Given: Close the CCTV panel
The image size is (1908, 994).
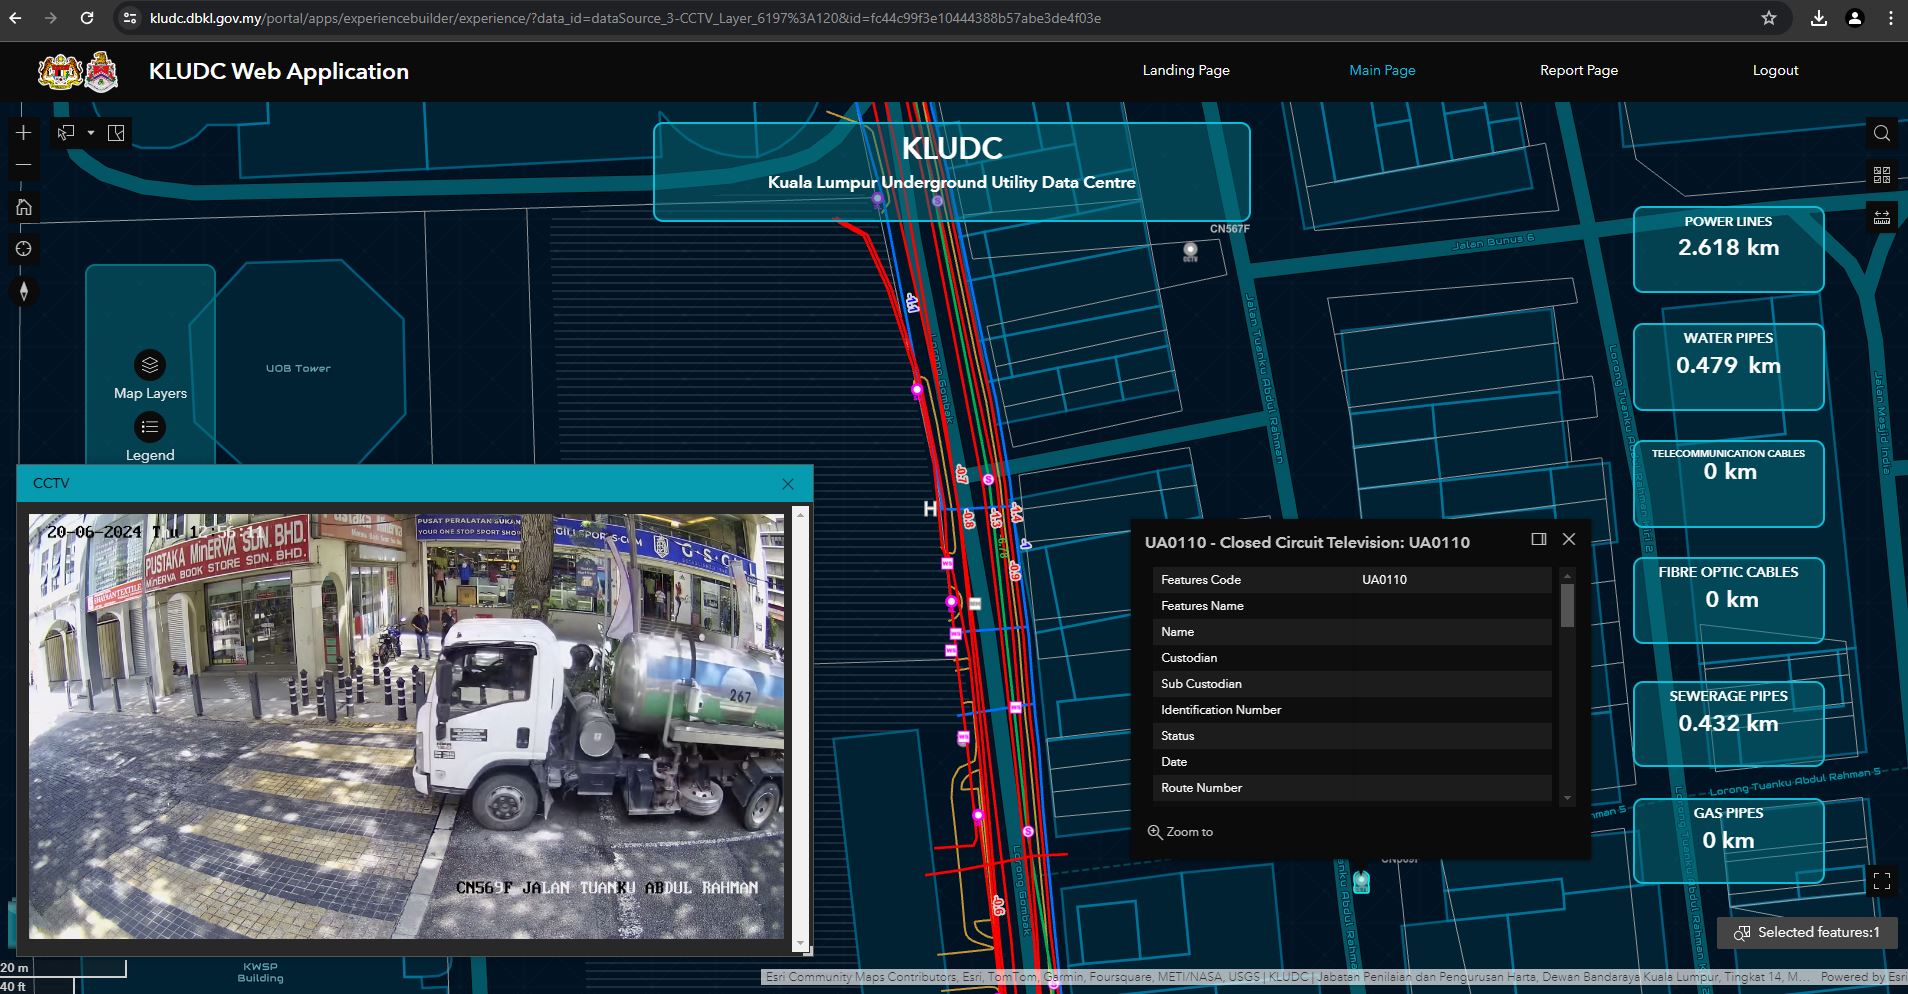Looking at the screenshot, I should point(788,484).
